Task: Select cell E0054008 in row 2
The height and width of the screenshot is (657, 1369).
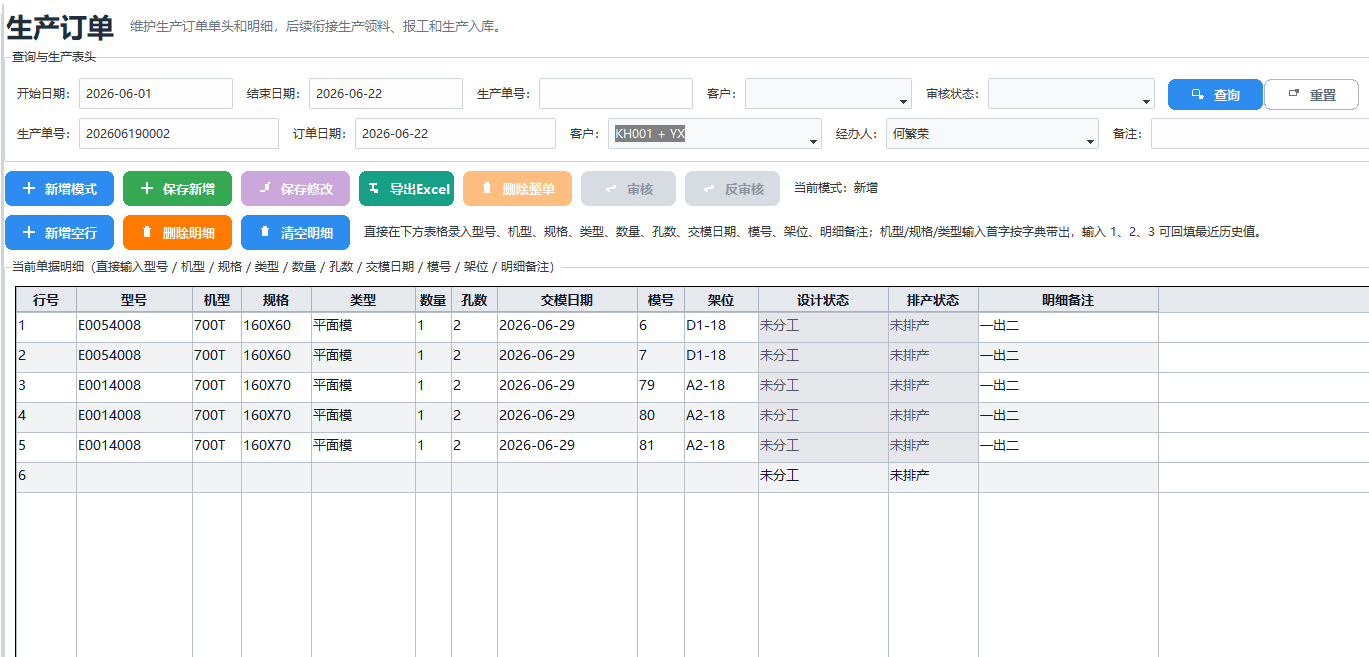Action: [134, 357]
